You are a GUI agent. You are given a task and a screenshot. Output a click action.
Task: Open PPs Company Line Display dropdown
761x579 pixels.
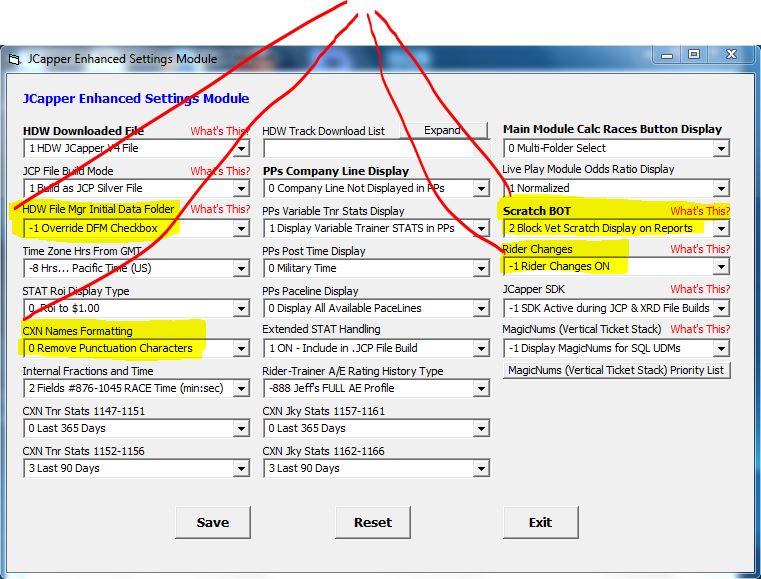click(481, 188)
